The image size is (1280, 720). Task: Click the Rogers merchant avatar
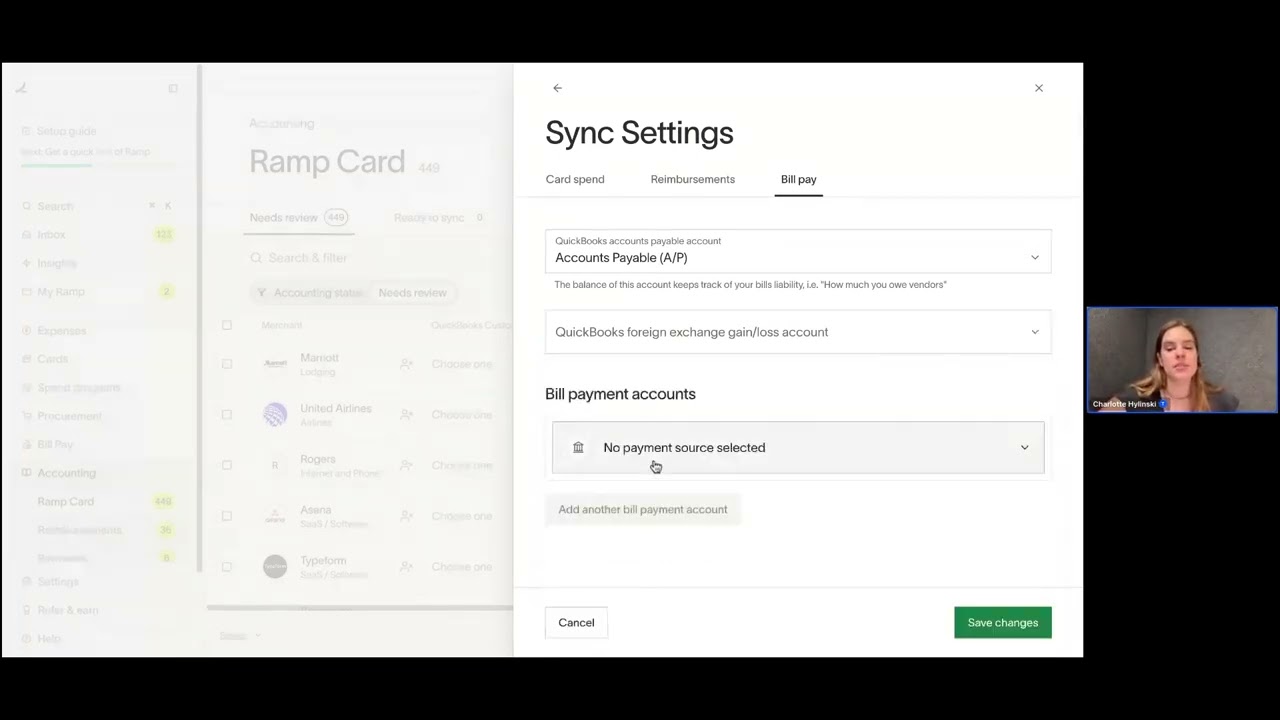coord(275,465)
